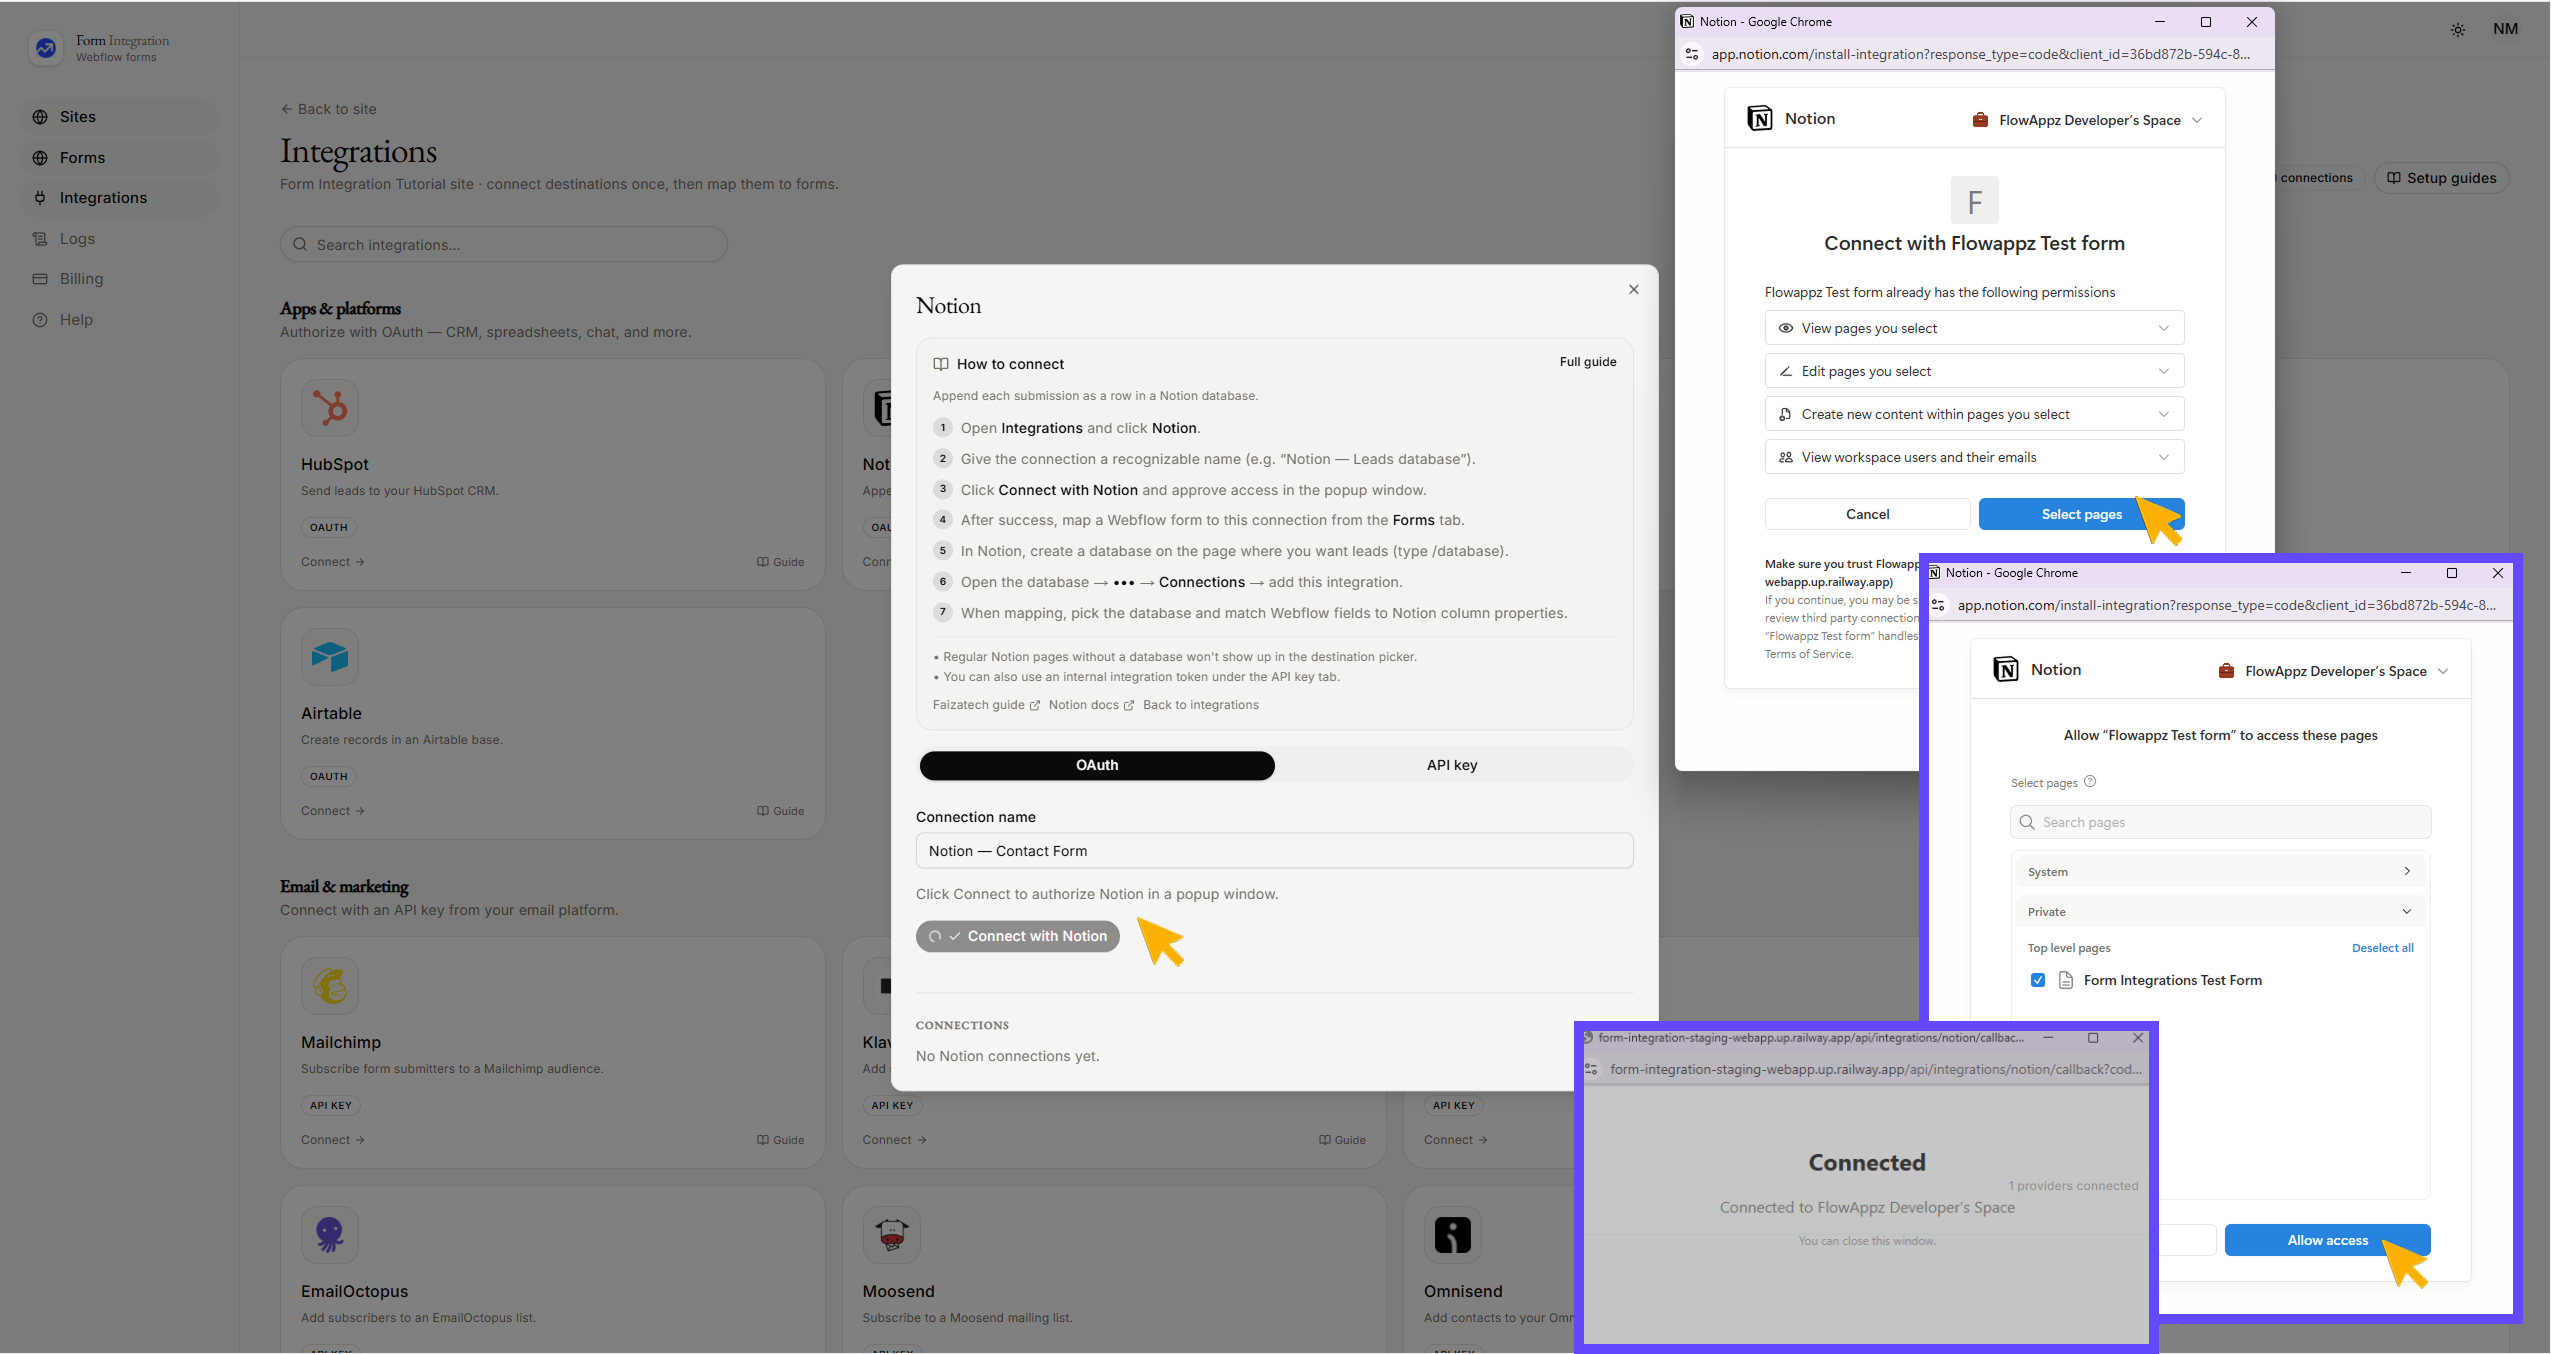
Task: Click the Deselect all link
Action: point(2382,948)
